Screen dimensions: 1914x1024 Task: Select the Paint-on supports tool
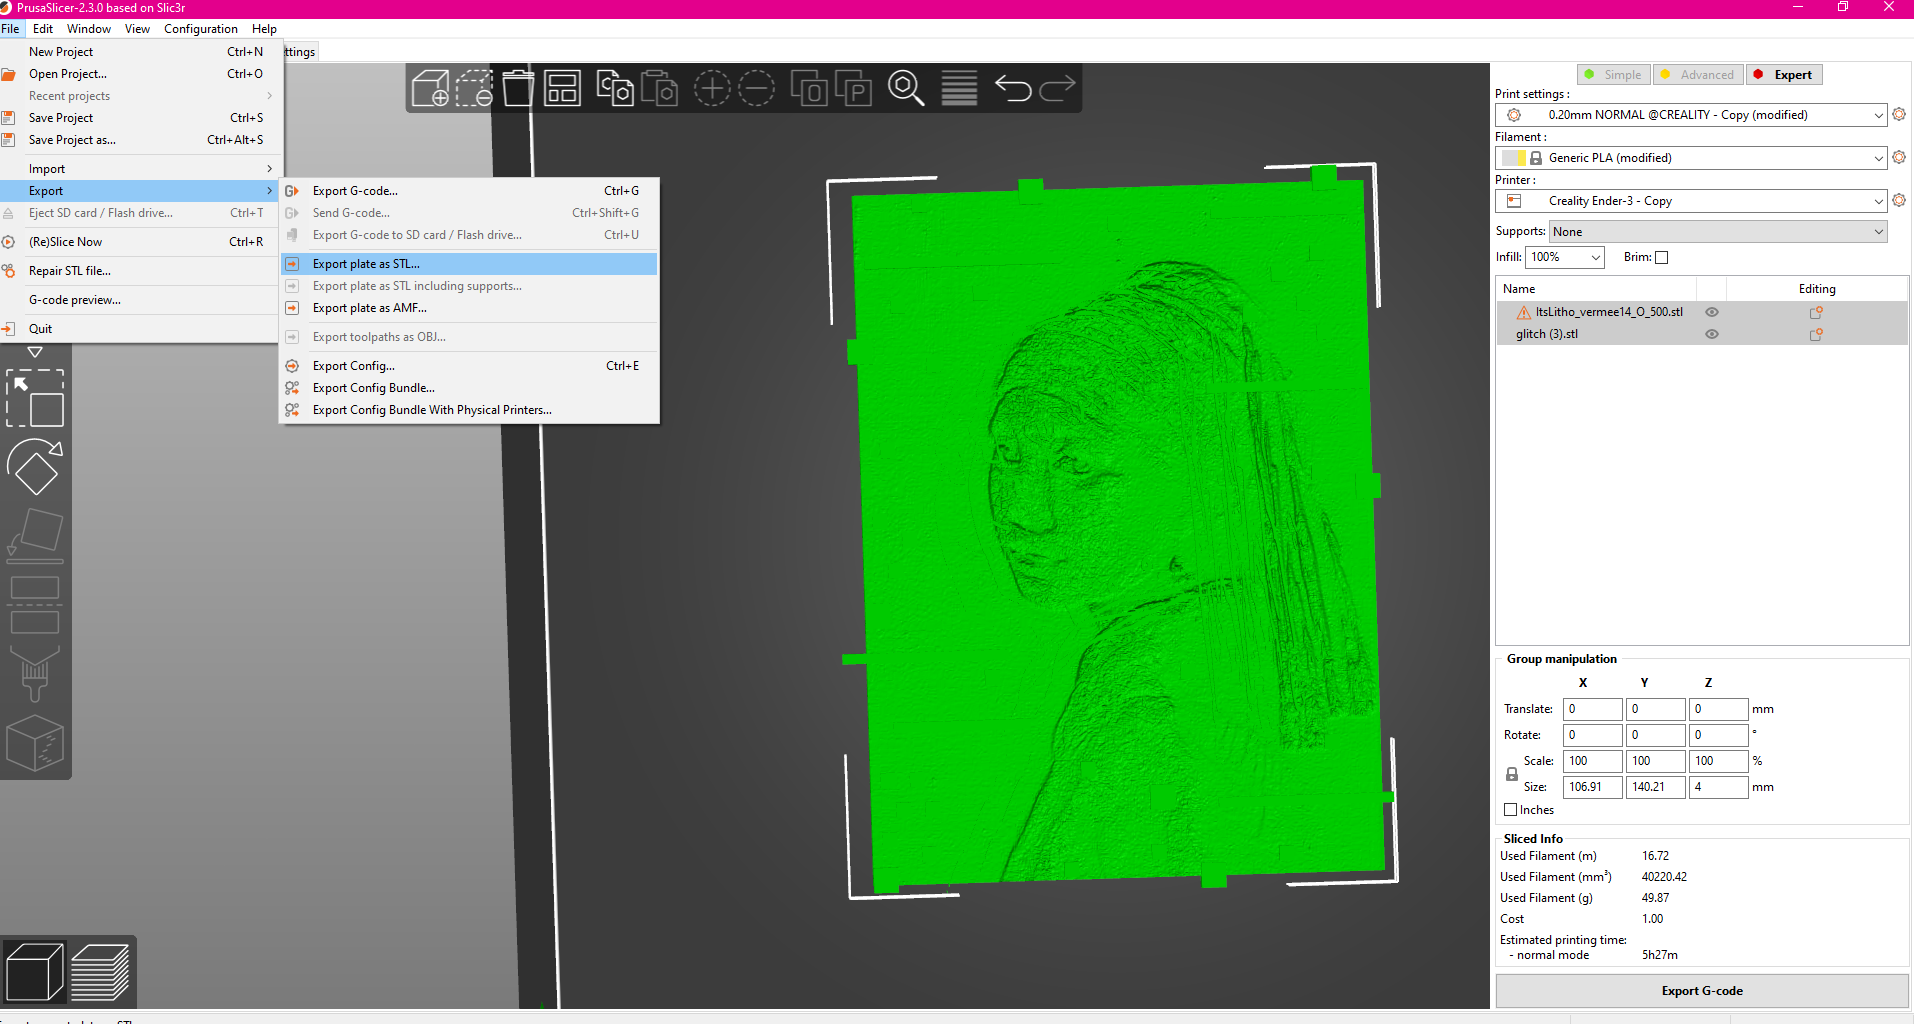tap(35, 672)
